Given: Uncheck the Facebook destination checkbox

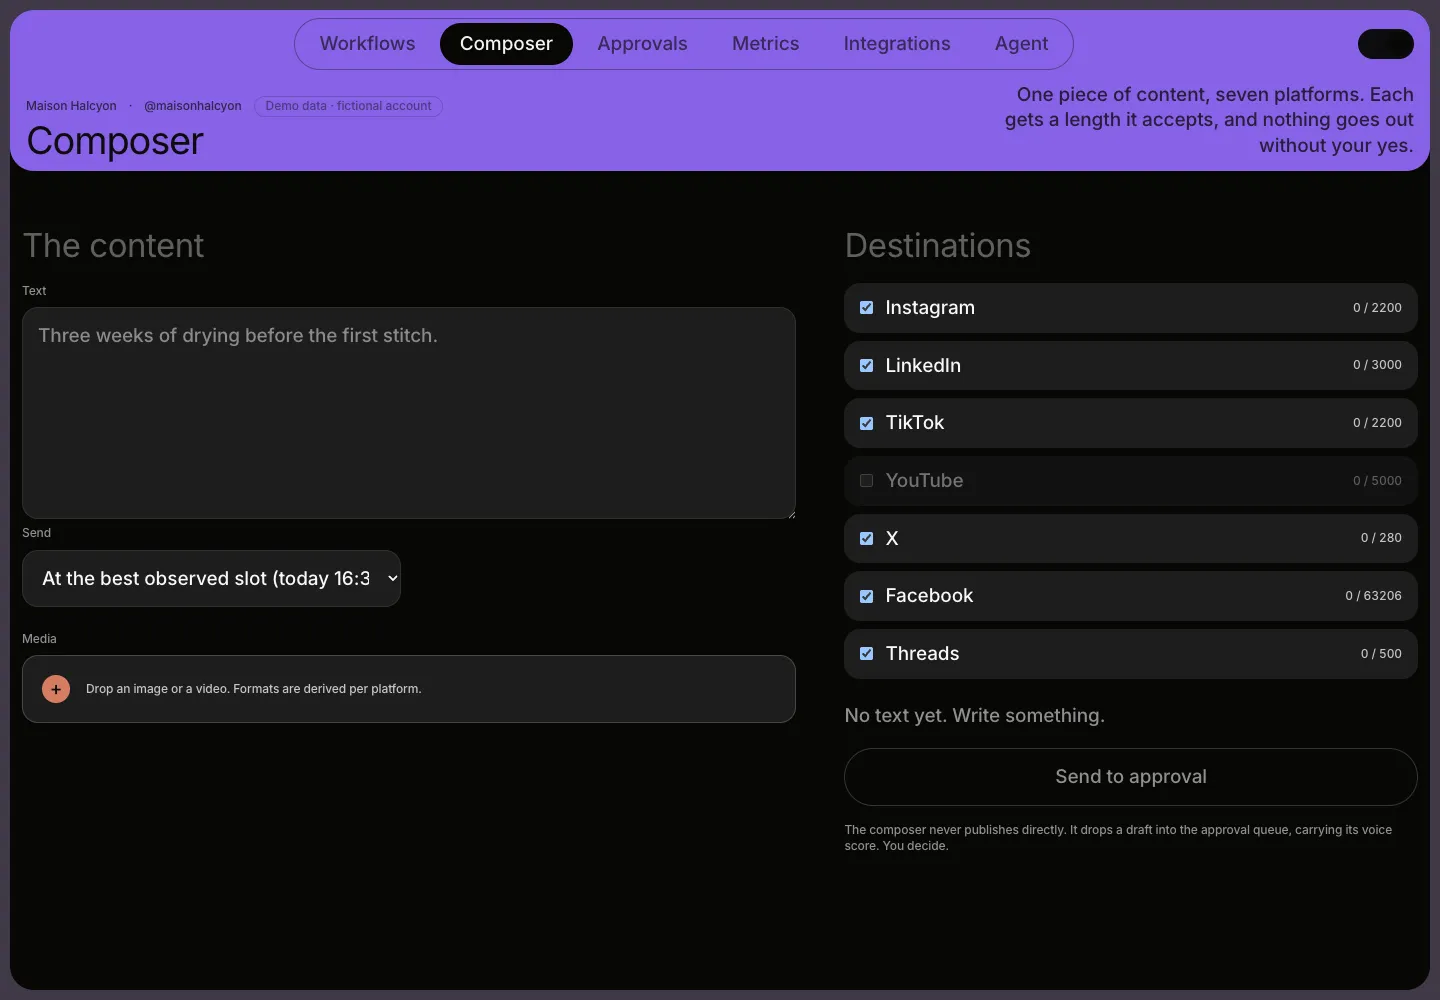Looking at the screenshot, I should coord(866,596).
